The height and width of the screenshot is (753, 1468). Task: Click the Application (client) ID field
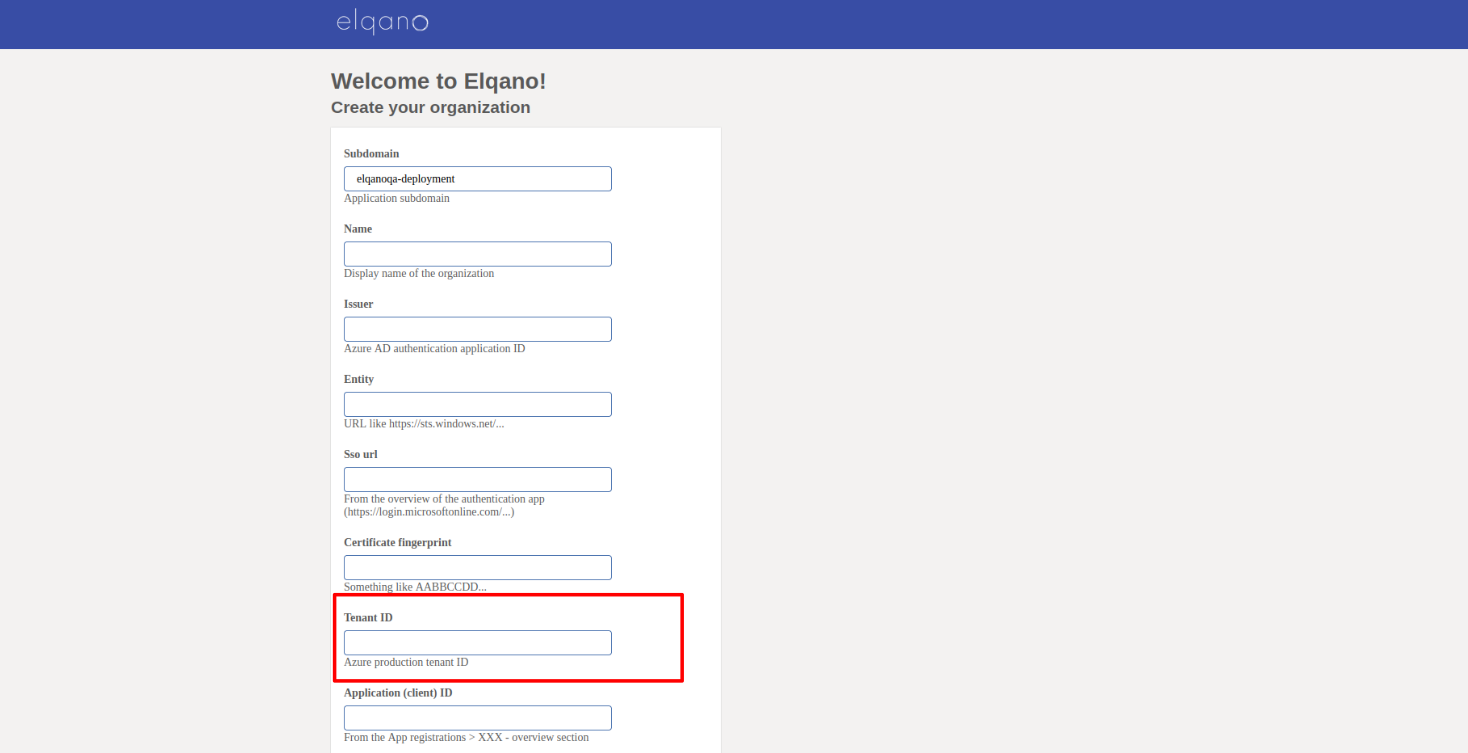(478, 718)
